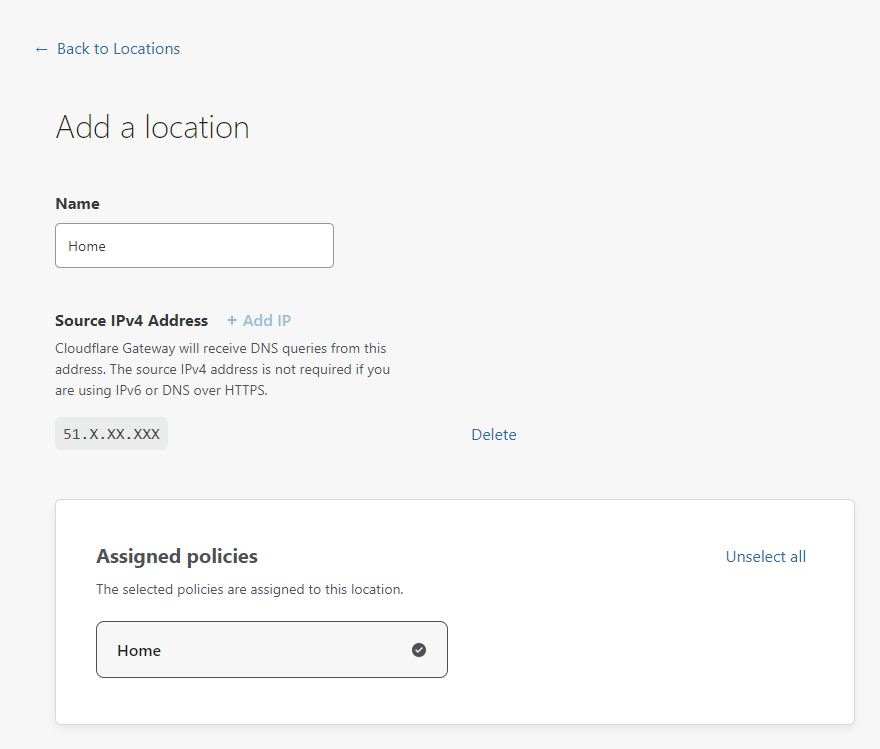Go back to Locations page

[118, 49]
